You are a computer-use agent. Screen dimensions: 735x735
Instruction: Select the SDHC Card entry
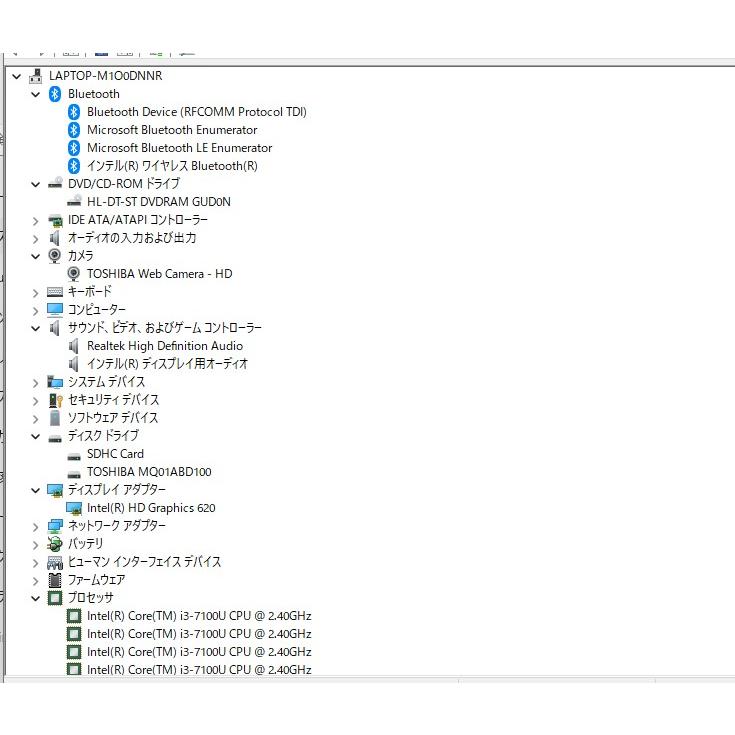click(115, 454)
